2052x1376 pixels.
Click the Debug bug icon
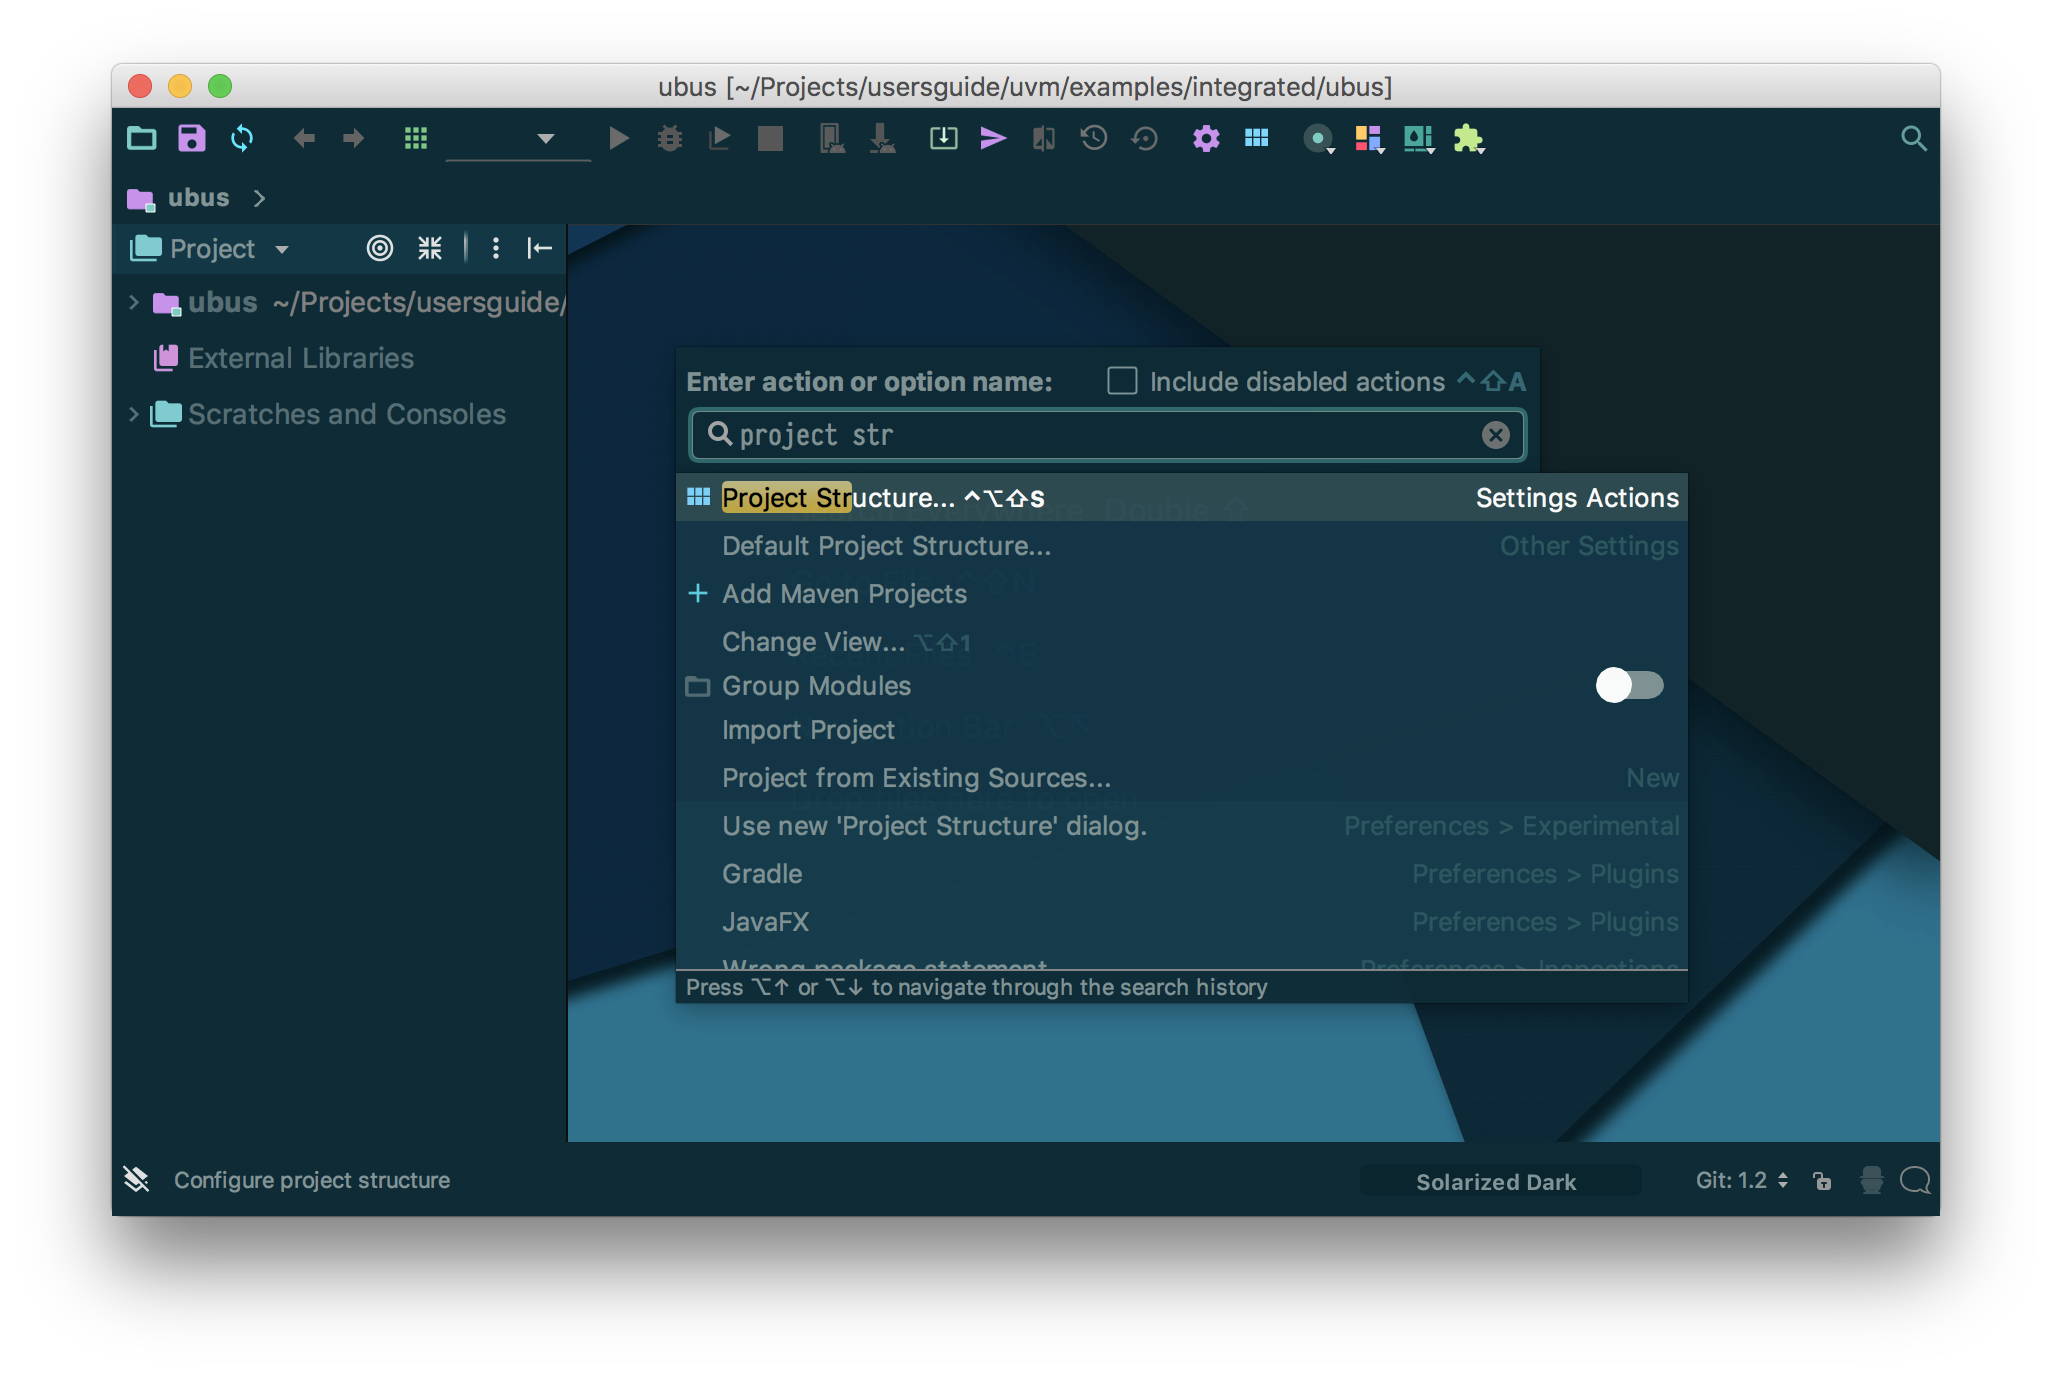[x=669, y=138]
